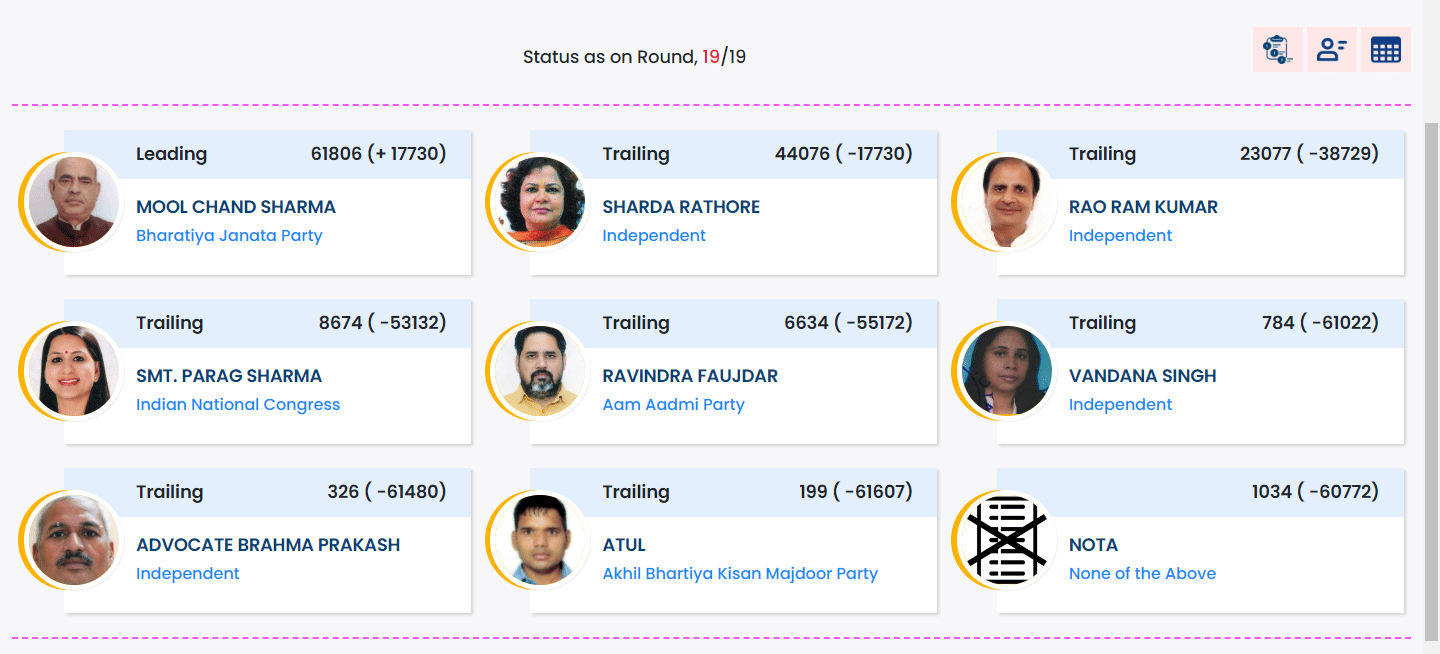1440x654 pixels.
Task: Click Akhil Bhartiya Kisan Majdoor Party label
Action: click(x=740, y=574)
